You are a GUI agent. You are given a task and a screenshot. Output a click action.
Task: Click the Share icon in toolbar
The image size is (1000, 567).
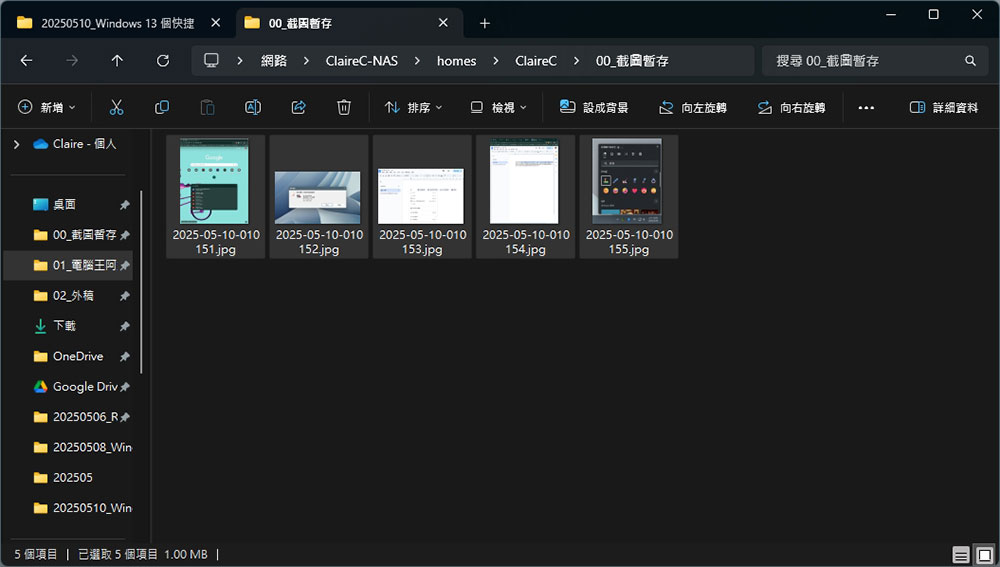pos(298,107)
